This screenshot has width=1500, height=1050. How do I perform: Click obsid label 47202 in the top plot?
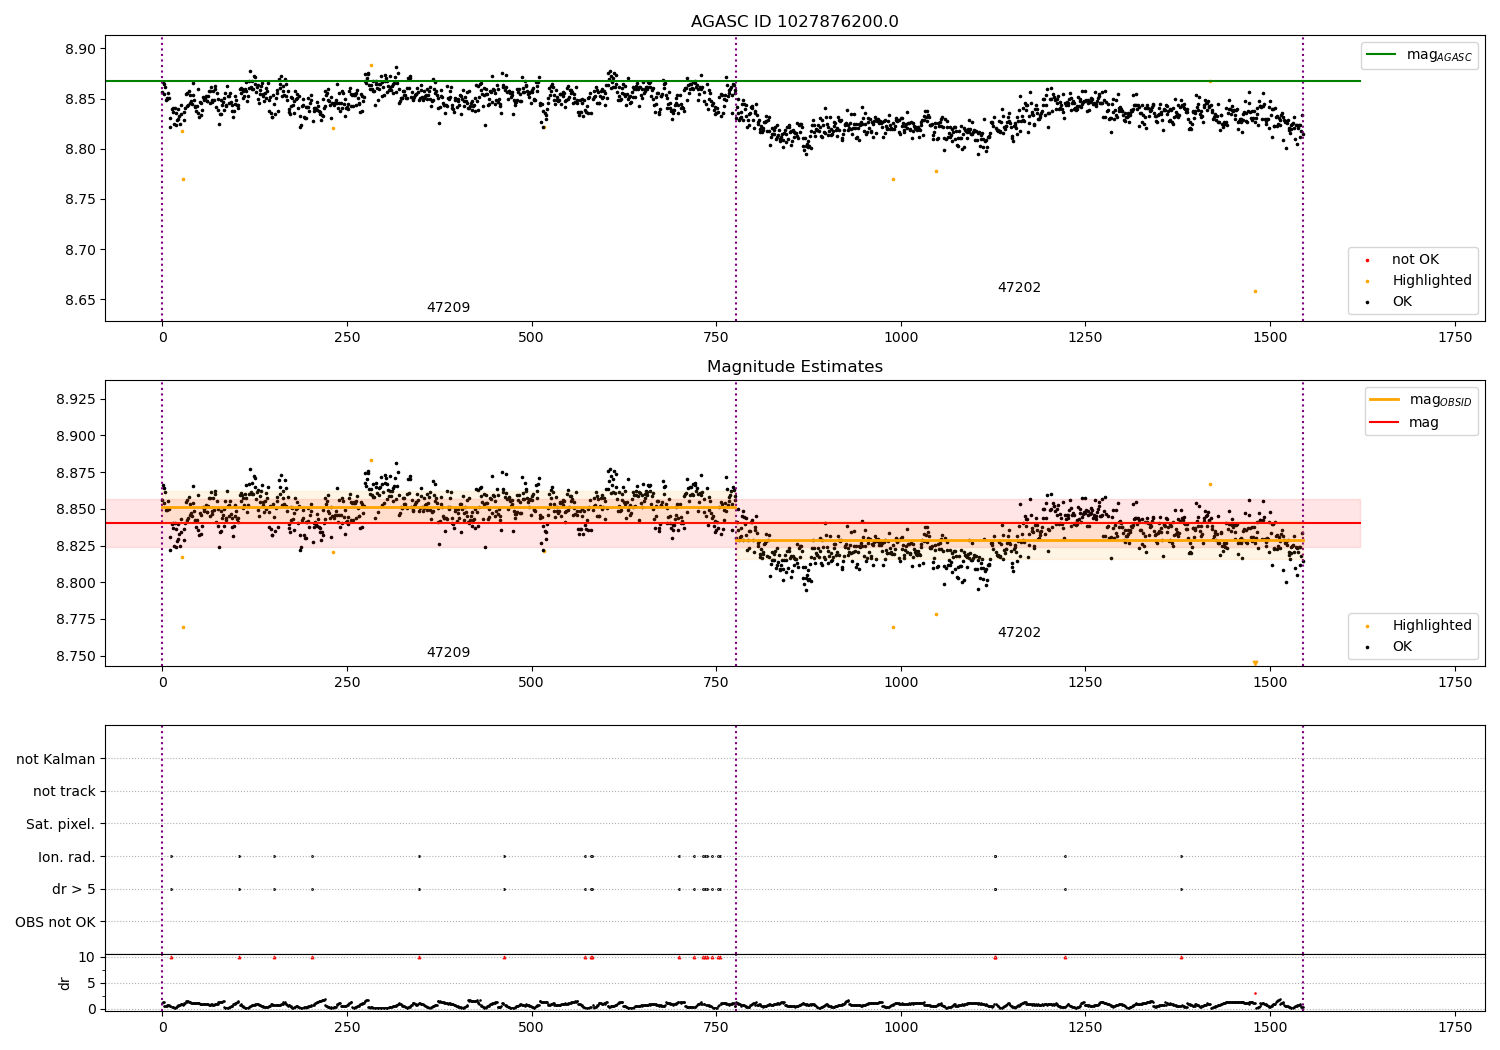coord(1019,288)
